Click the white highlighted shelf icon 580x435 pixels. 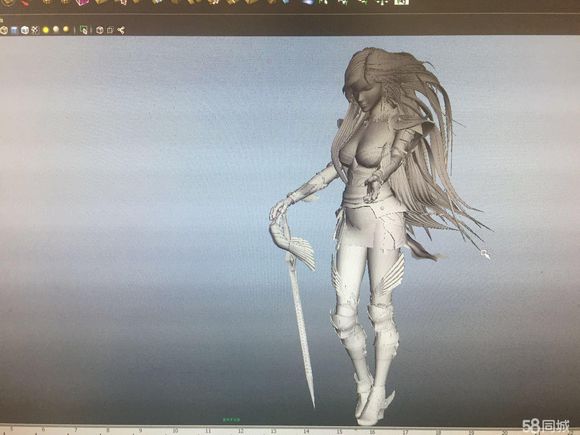[401, 2]
